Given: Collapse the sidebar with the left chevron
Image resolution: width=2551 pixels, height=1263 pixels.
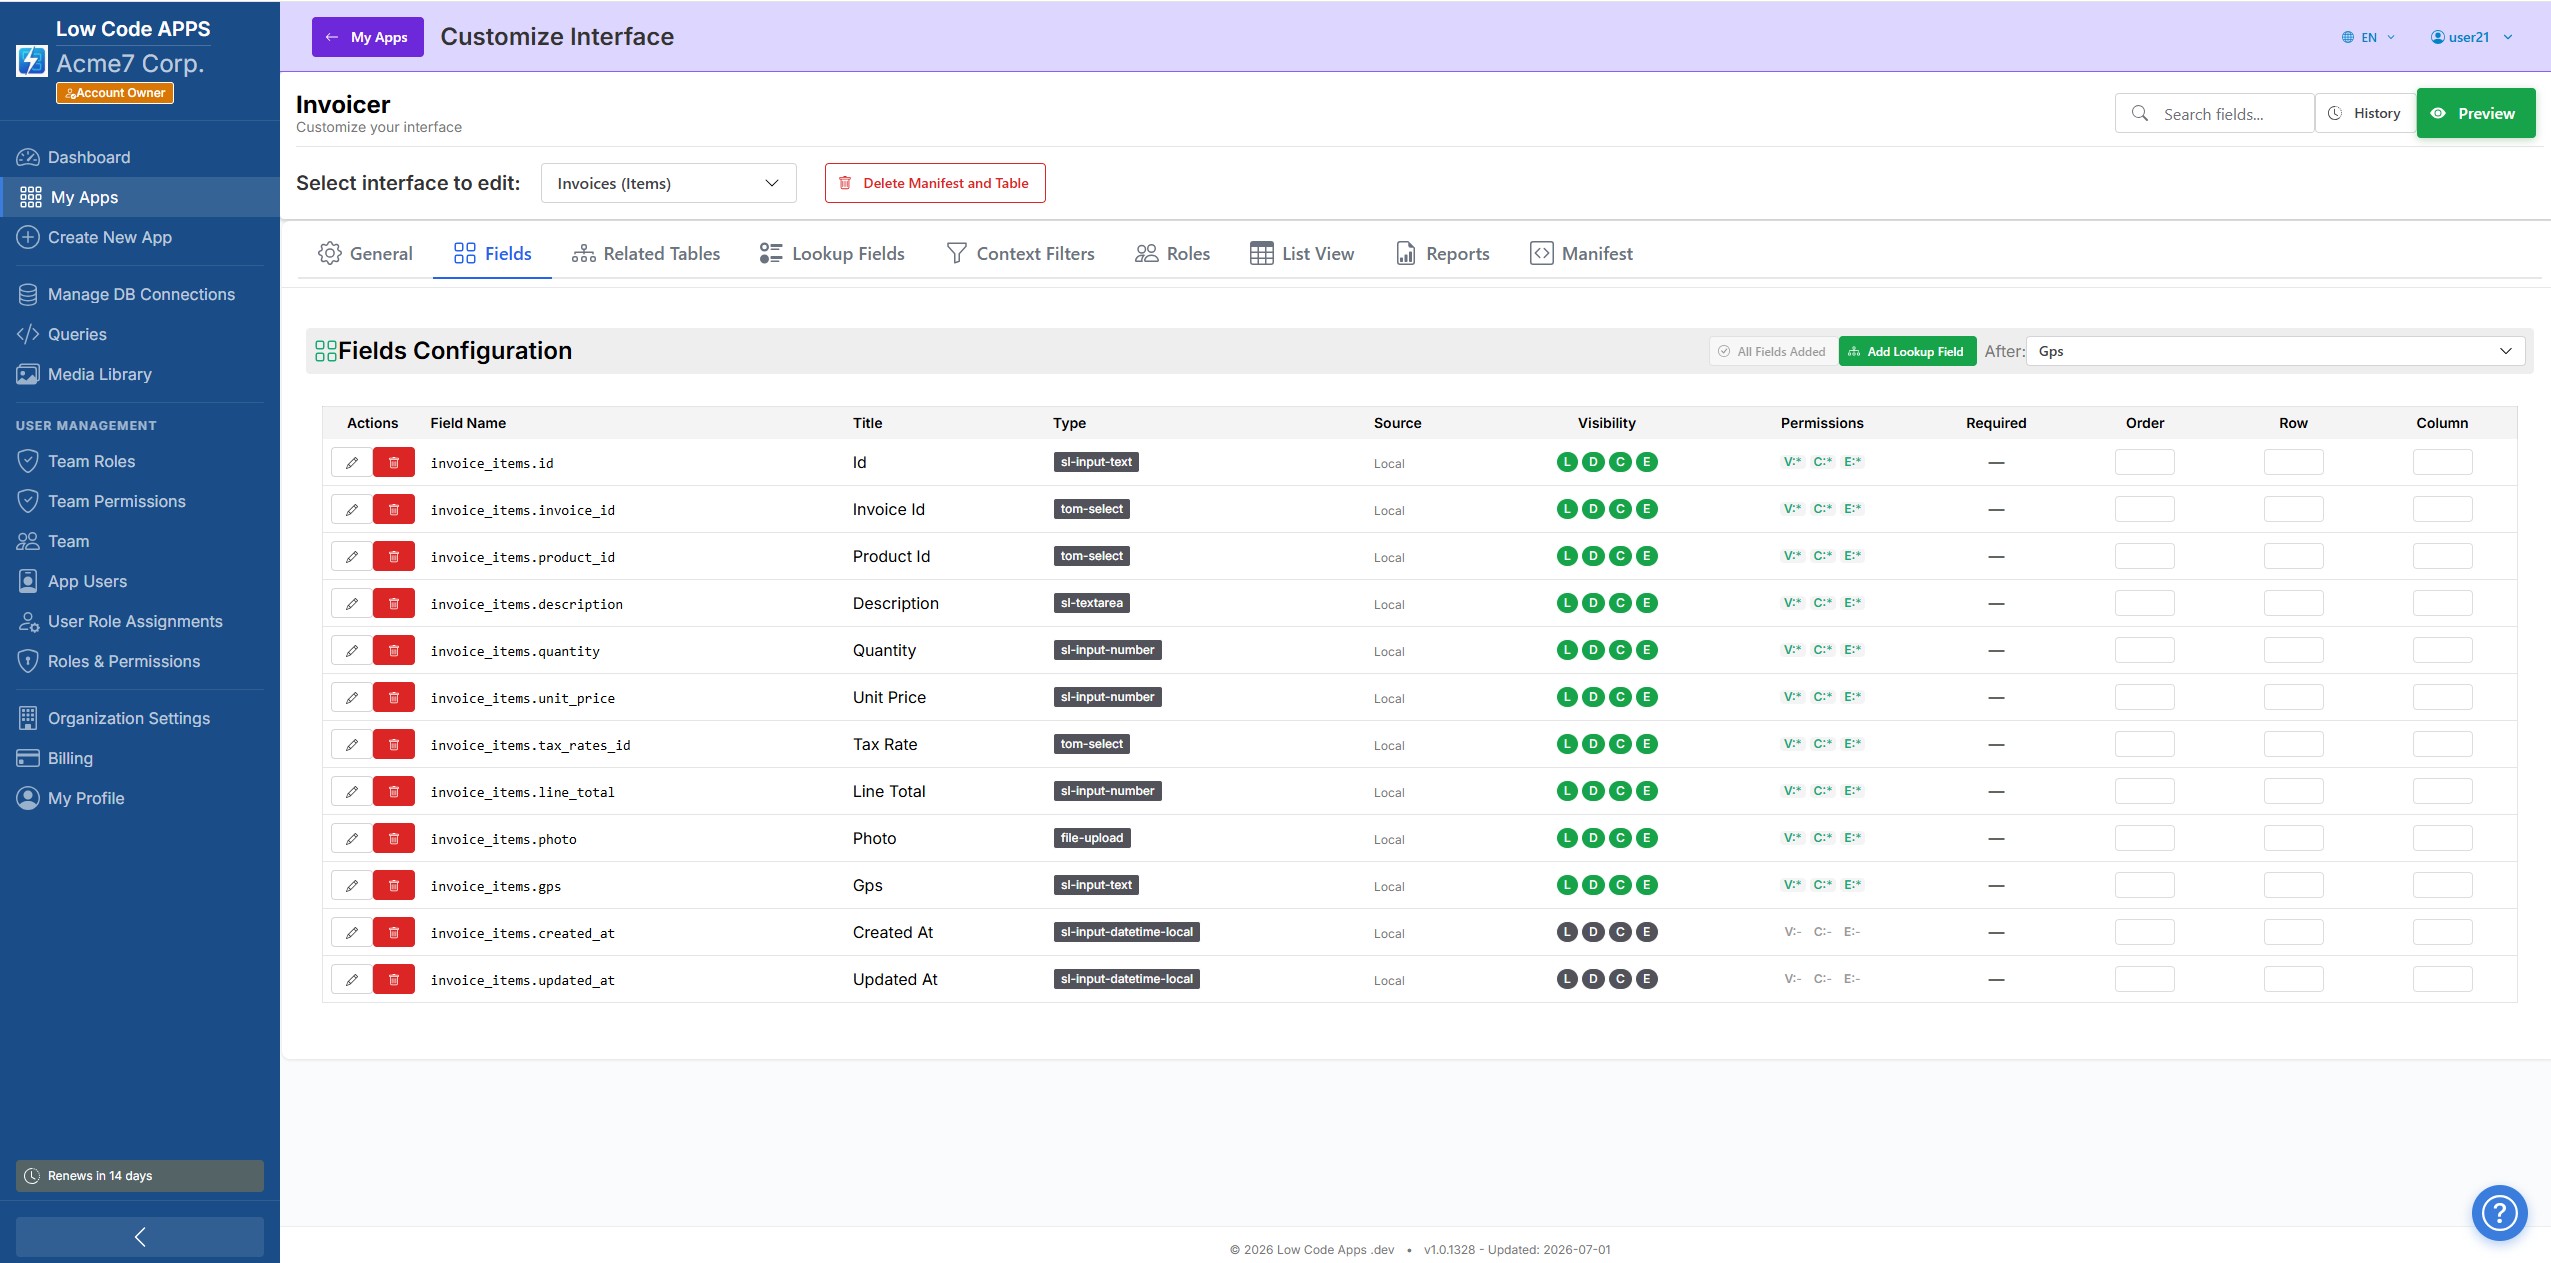Looking at the screenshot, I should point(140,1237).
